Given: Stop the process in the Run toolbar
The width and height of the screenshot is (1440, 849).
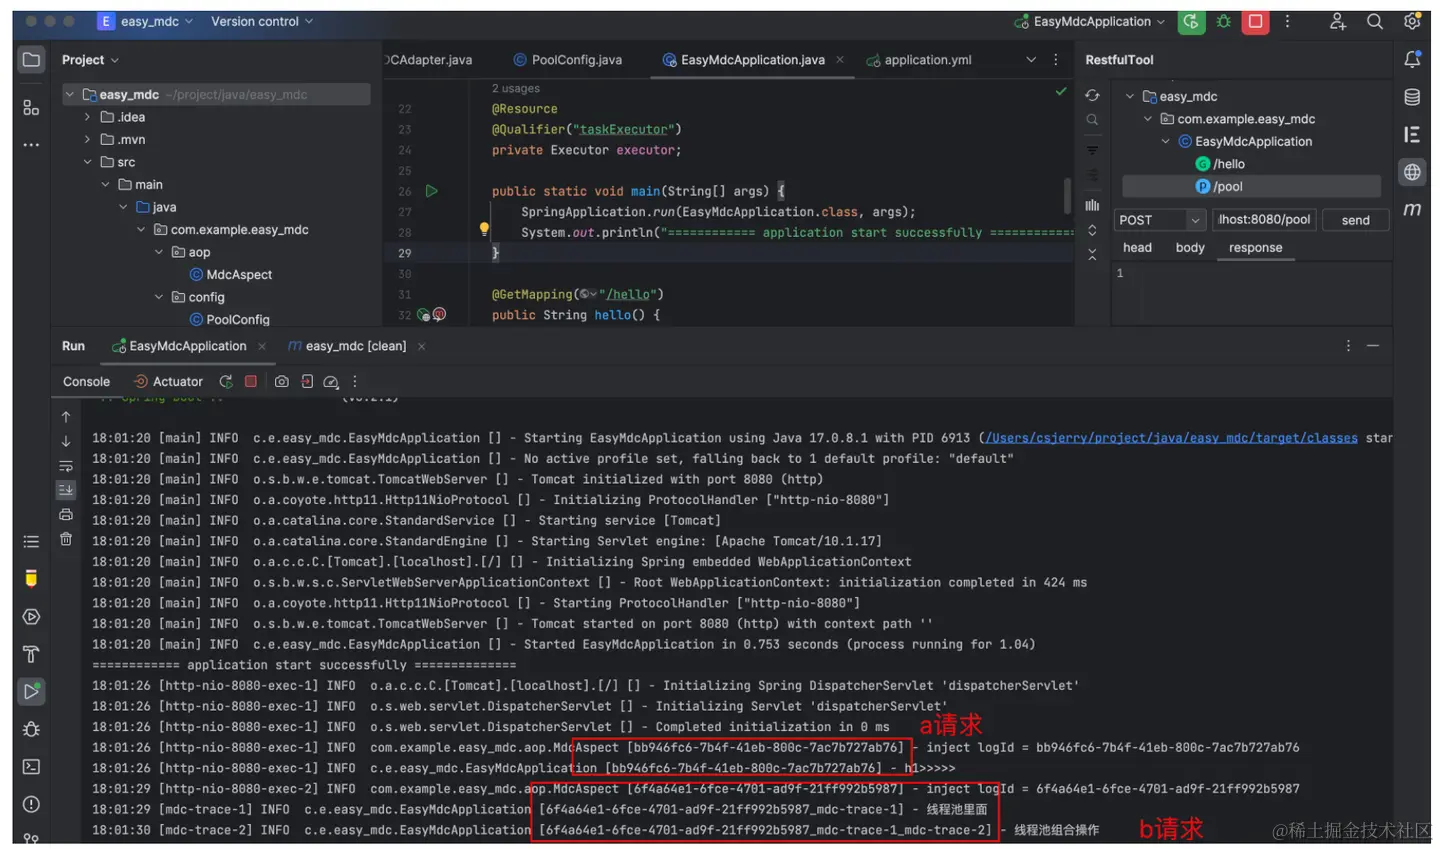Looking at the screenshot, I should click(x=251, y=381).
